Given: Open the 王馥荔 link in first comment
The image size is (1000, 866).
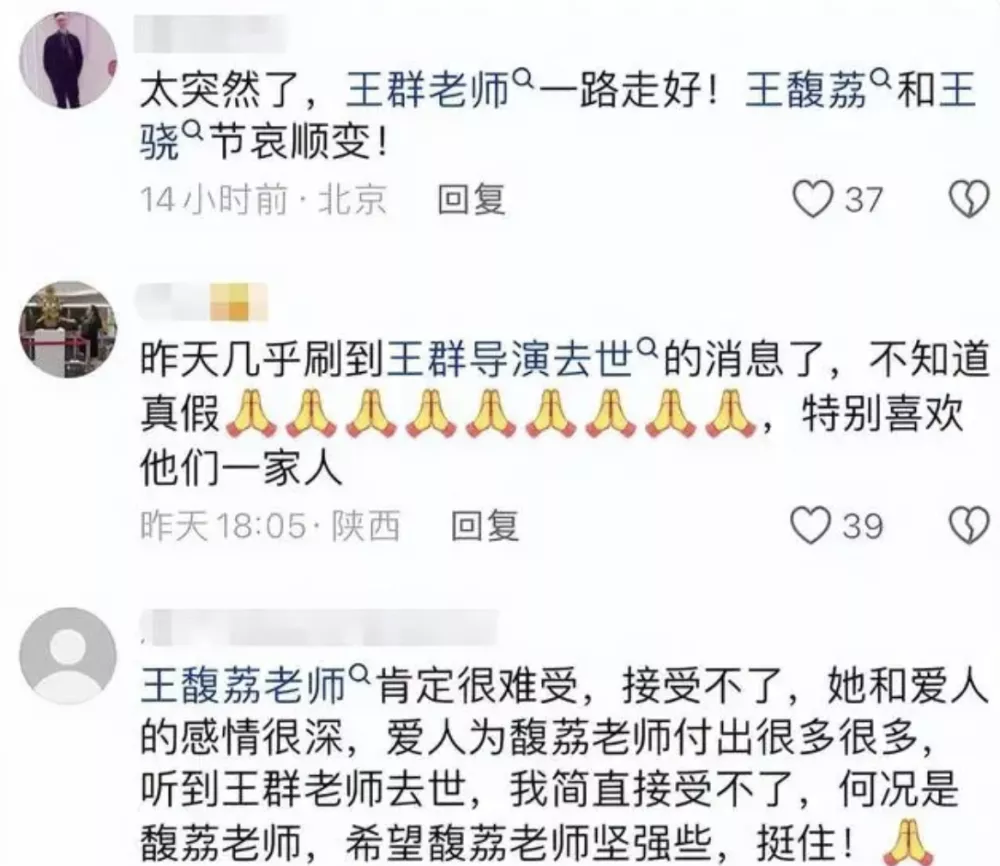Looking at the screenshot, I should [x=806, y=90].
